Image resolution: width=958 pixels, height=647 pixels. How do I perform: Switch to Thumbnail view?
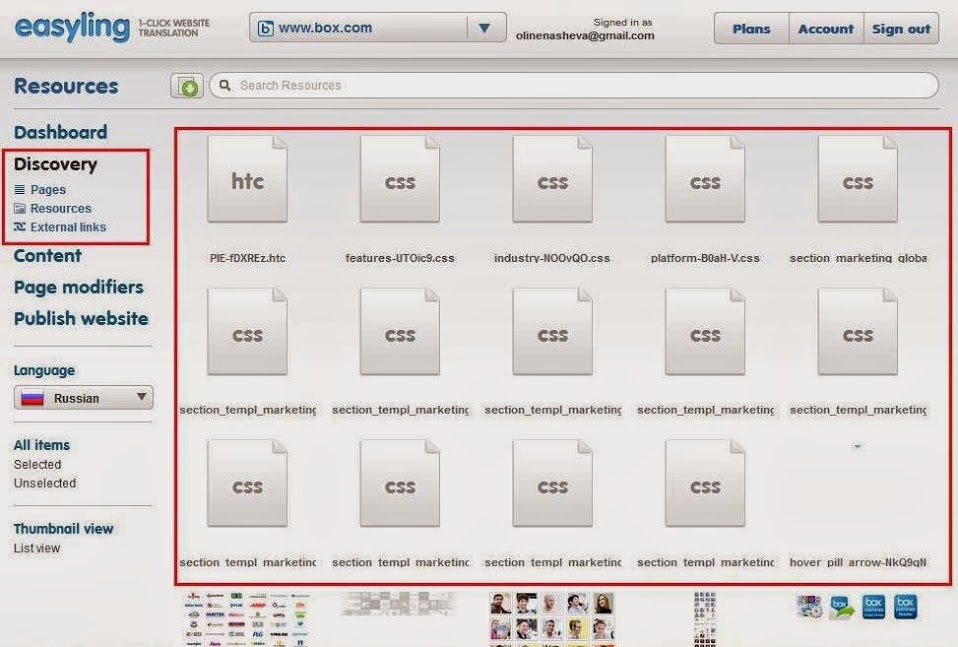(x=64, y=528)
